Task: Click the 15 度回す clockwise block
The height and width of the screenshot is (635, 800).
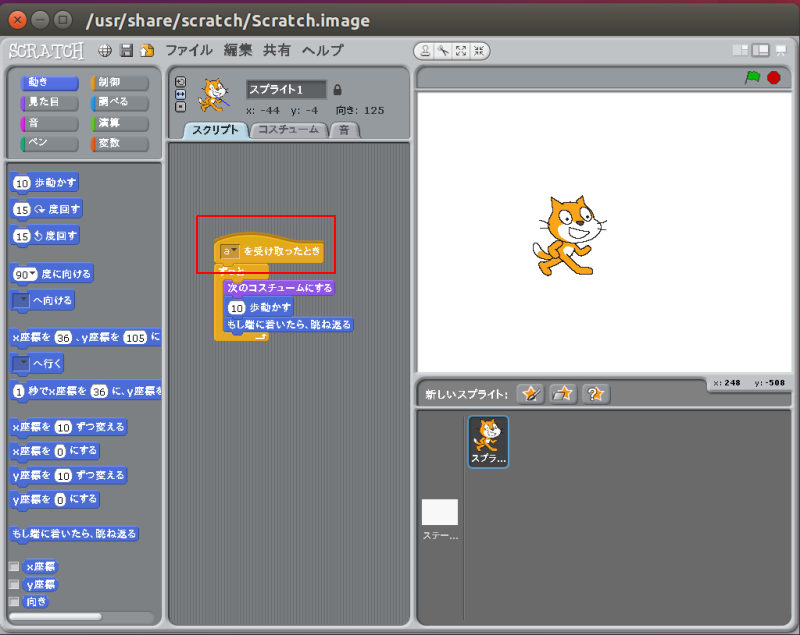Action: tap(46, 210)
